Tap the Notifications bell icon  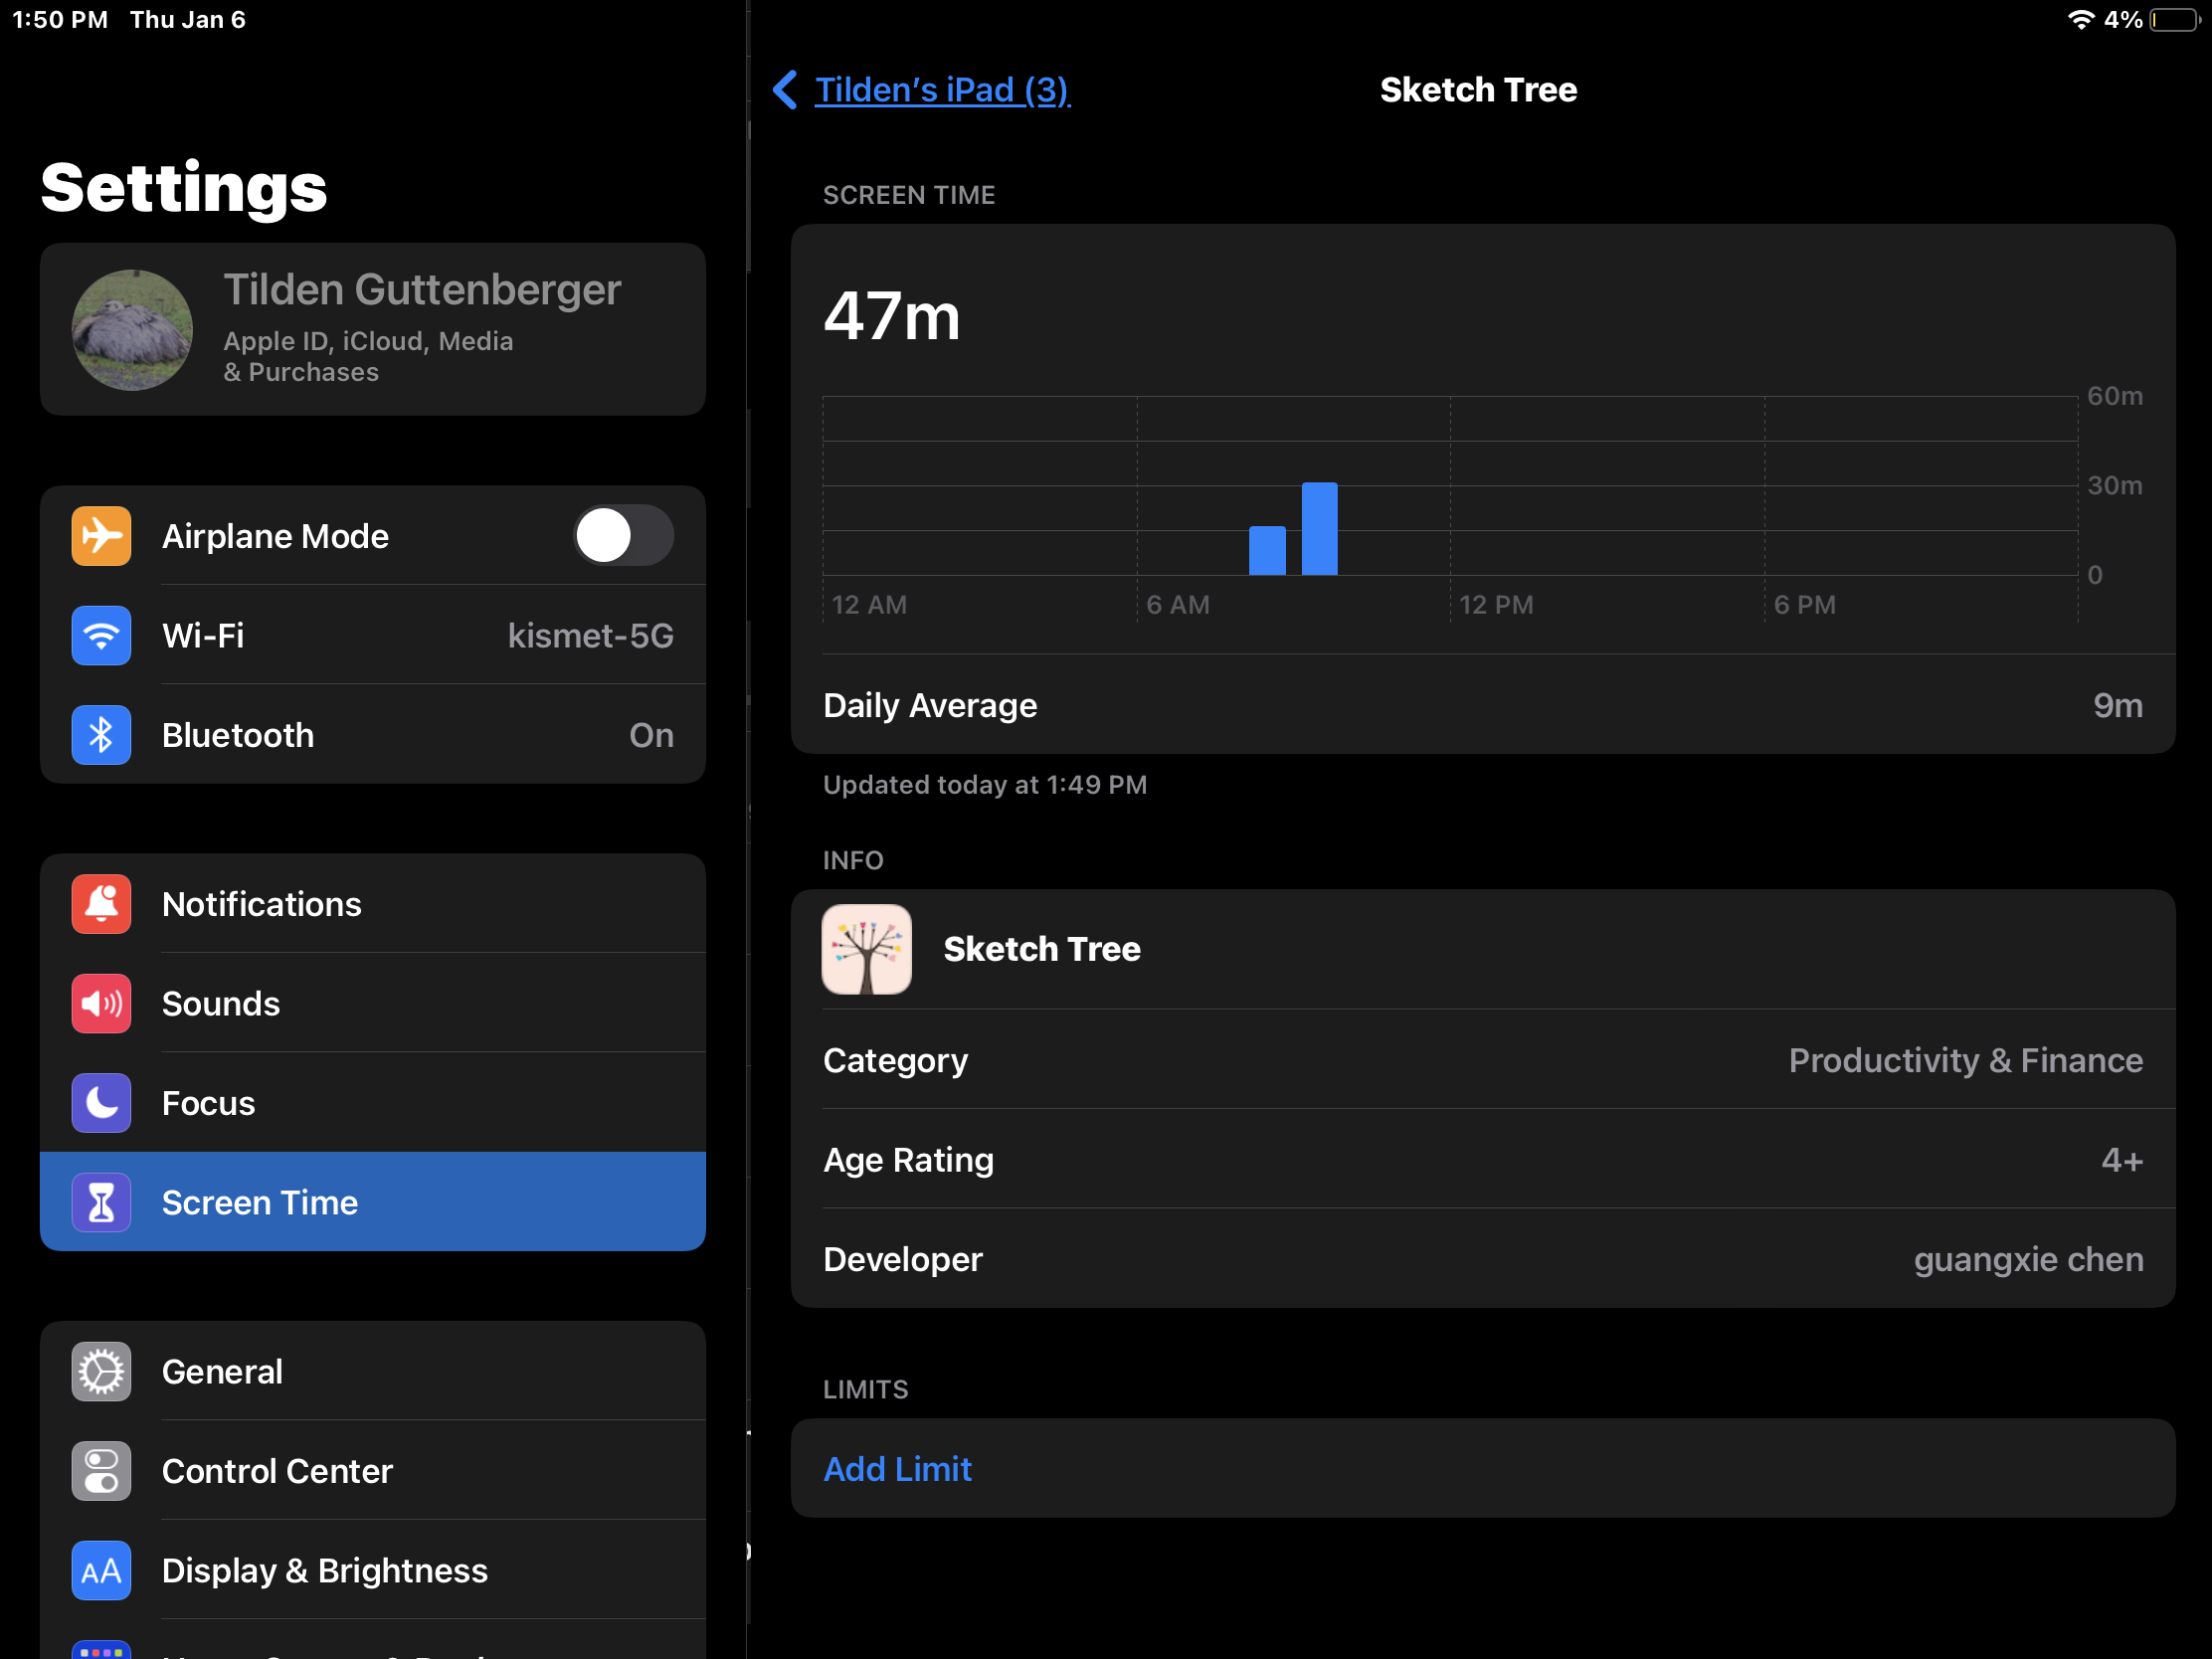101,904
